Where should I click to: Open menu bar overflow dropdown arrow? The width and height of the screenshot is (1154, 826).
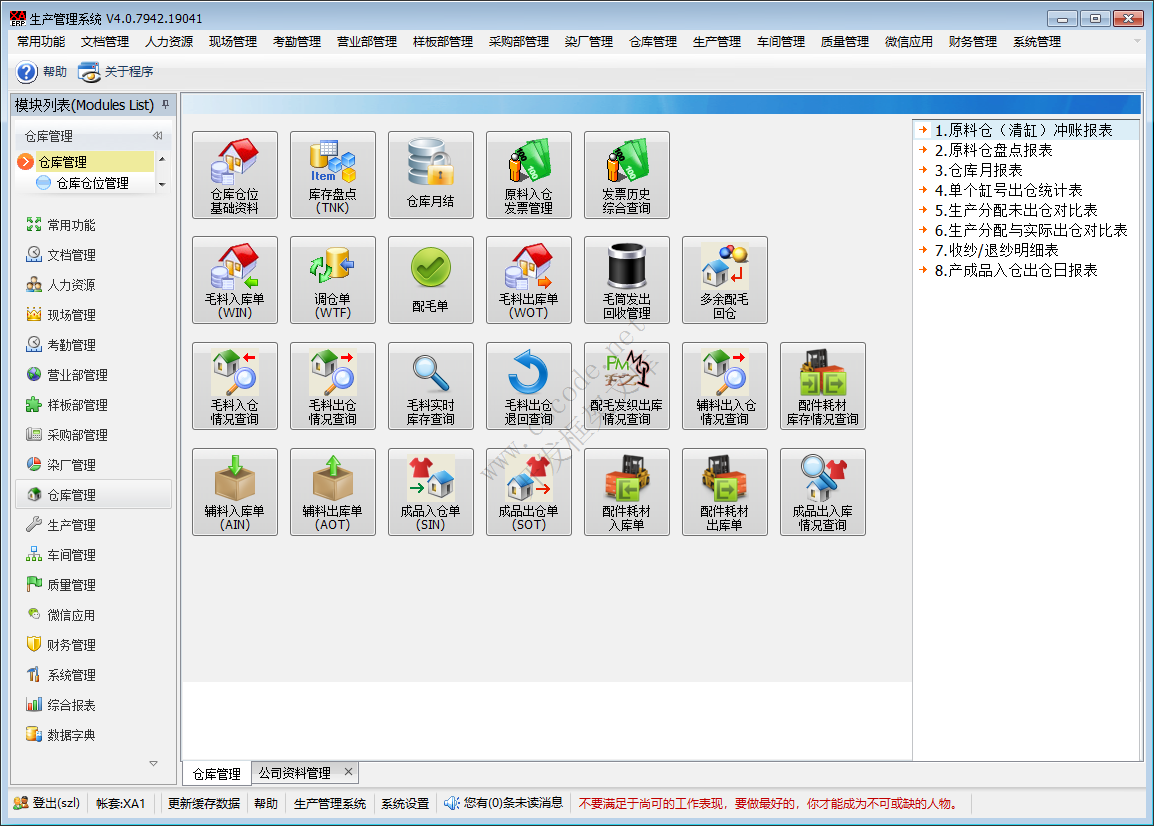tap(1137, 41)
